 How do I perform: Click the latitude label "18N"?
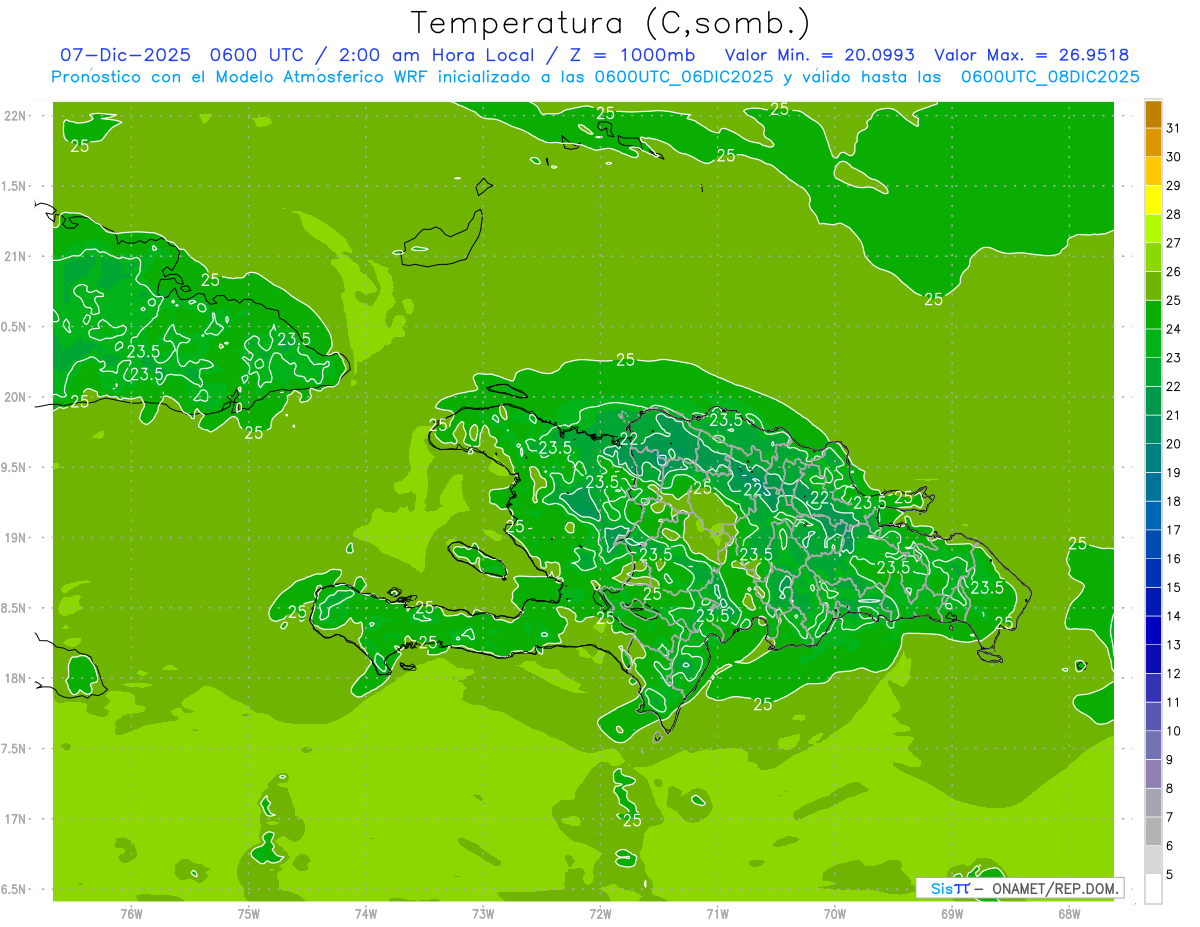(15, 678)
